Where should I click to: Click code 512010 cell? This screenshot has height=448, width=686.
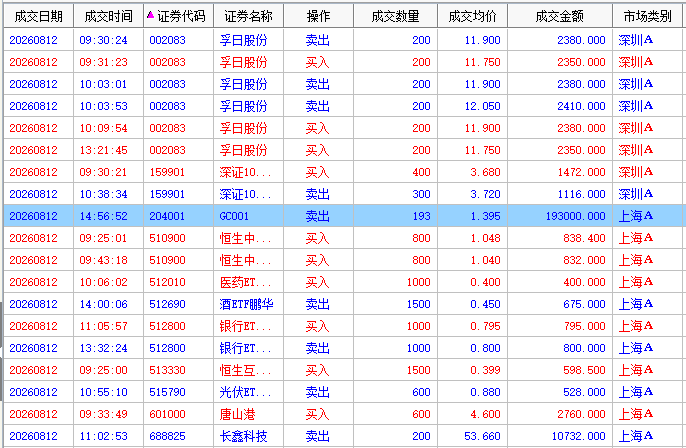(167, 282)
